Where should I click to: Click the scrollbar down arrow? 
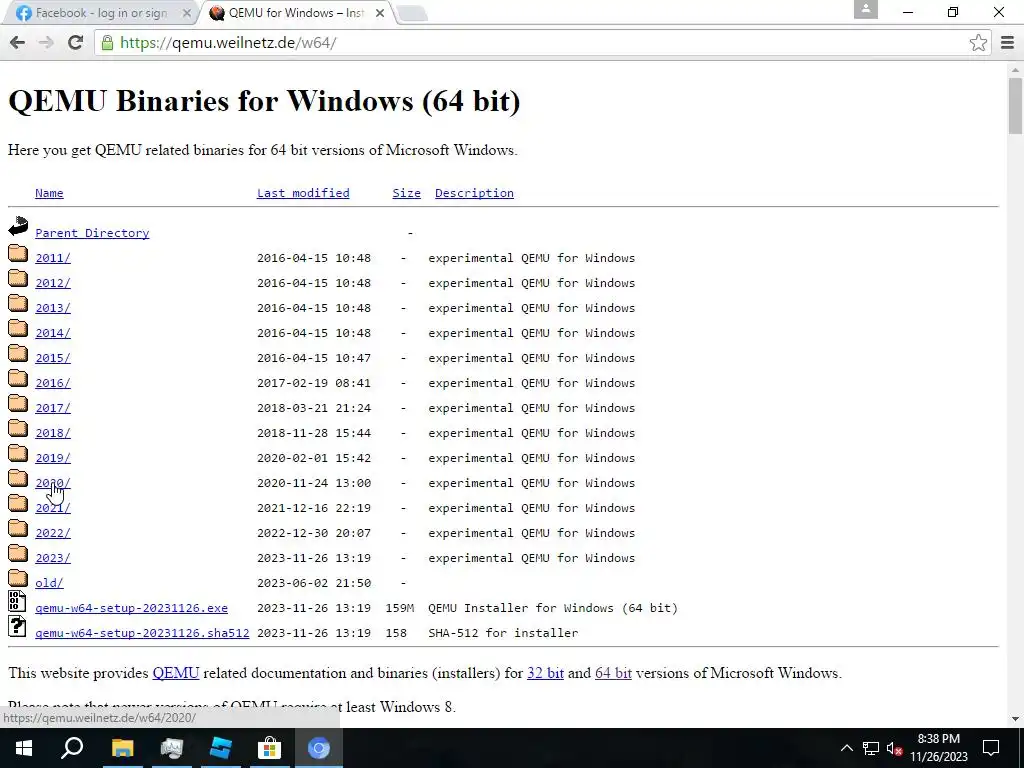[x=1016, y=719]
